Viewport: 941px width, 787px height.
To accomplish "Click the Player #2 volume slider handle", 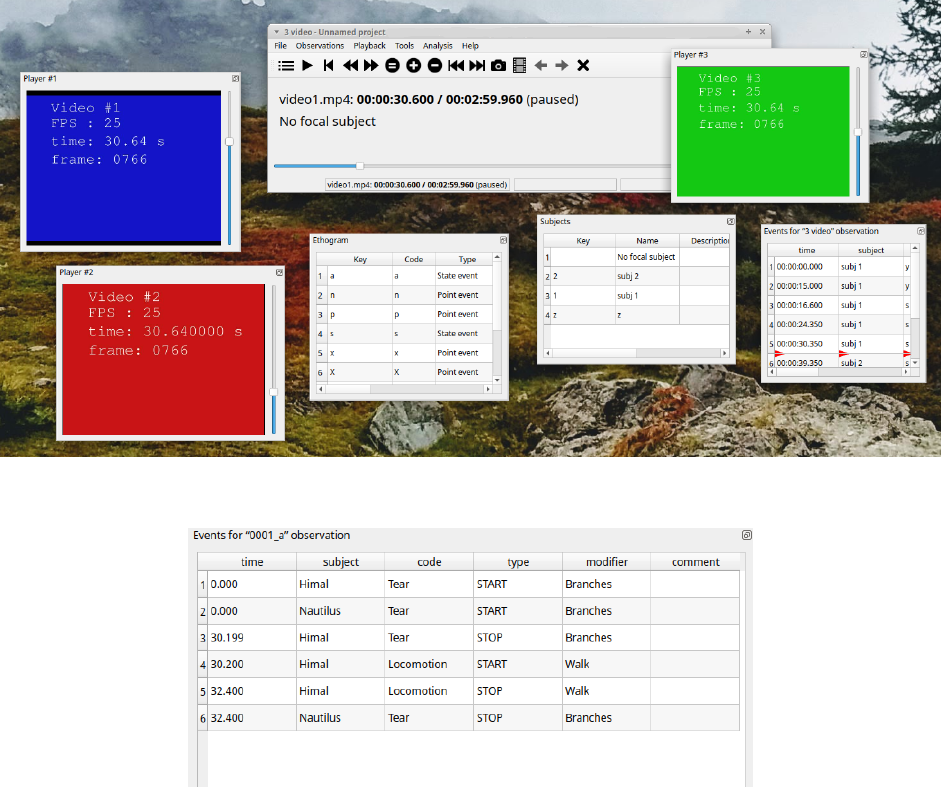I will (x=274, y=392).
